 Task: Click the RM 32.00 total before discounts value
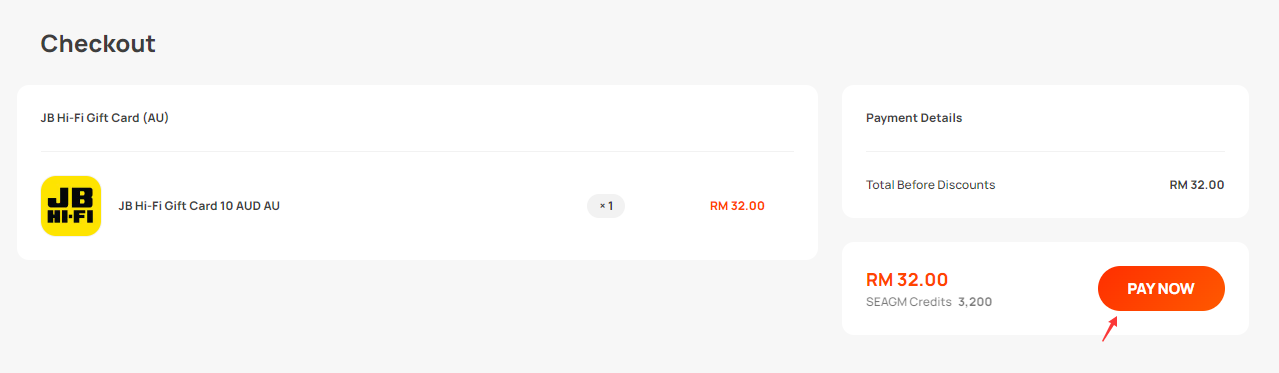click(x=1197, y=185)
